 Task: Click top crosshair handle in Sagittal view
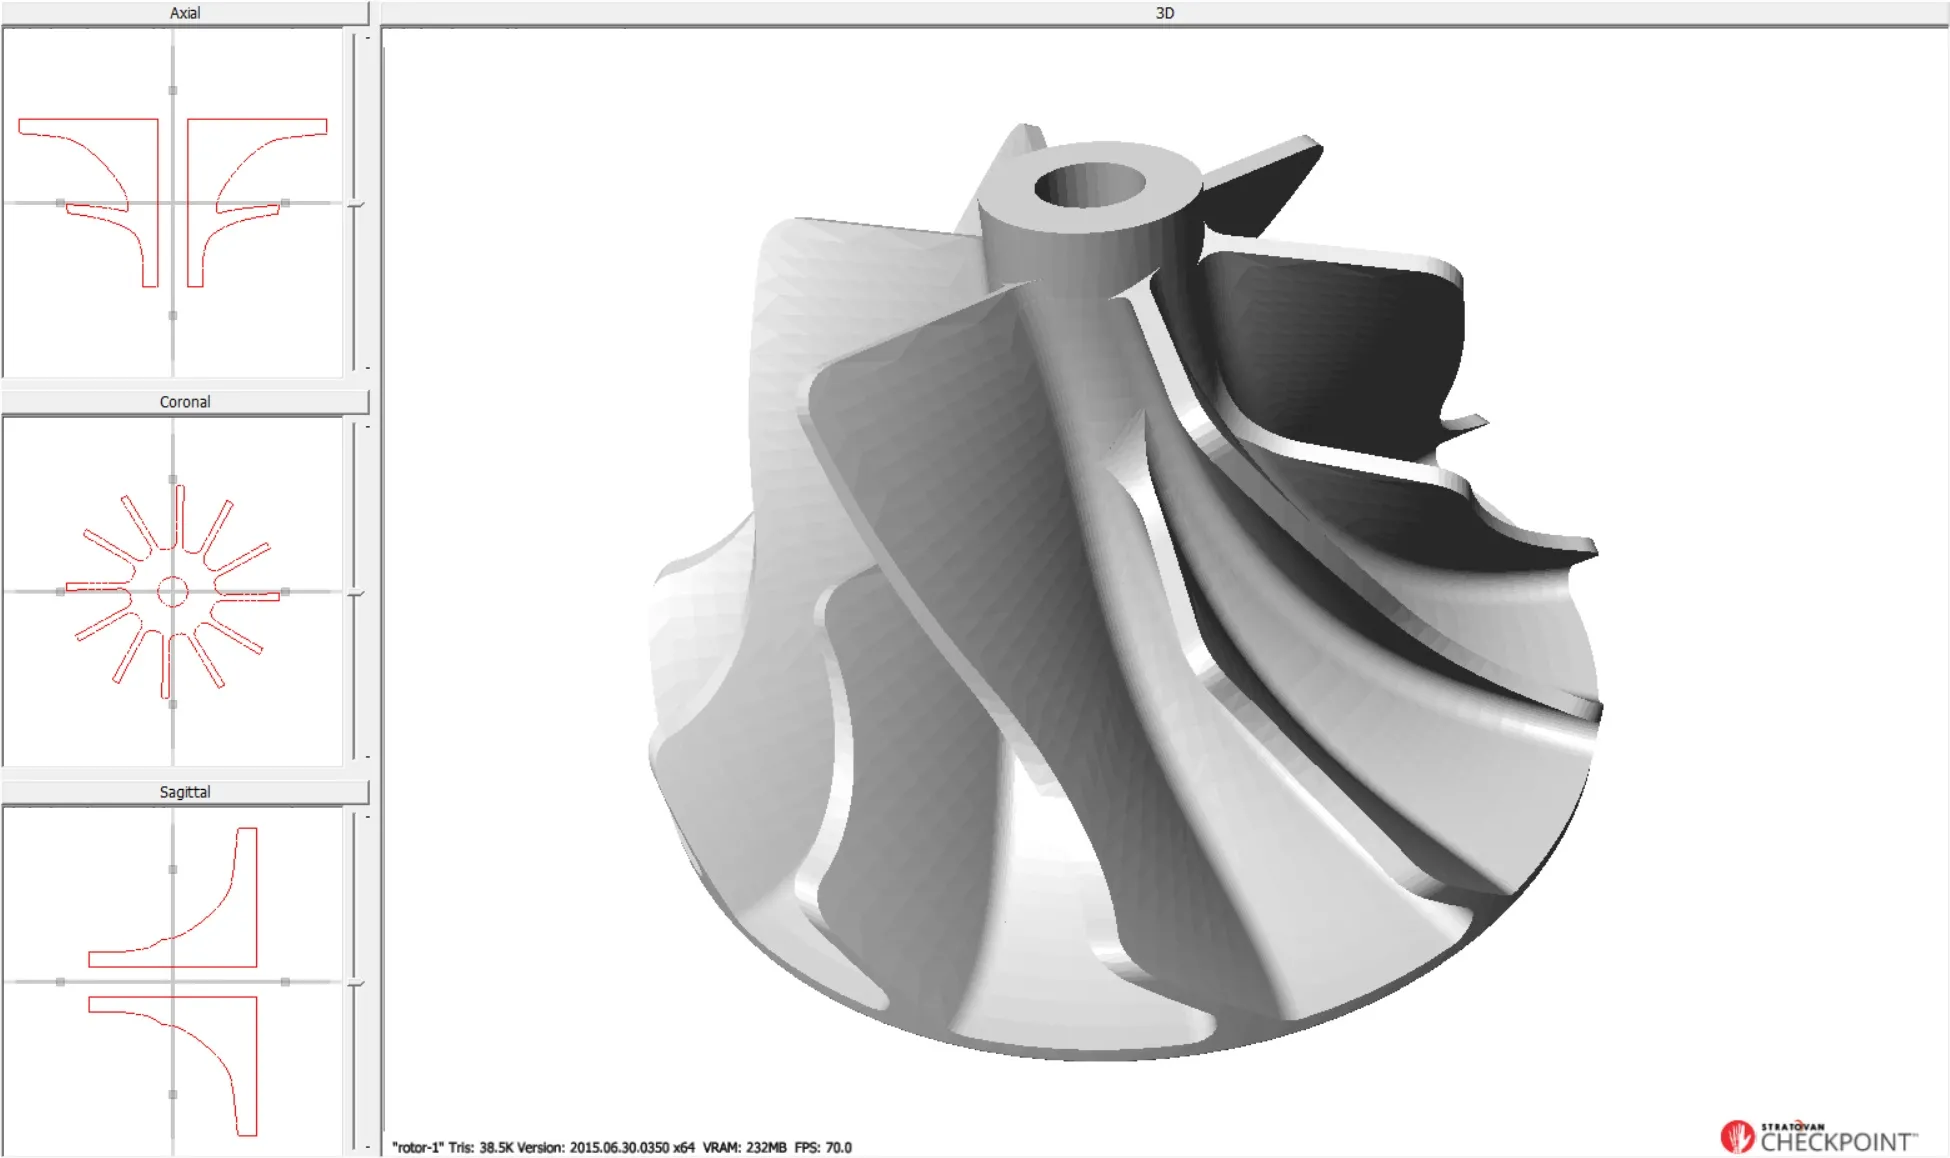click(173, 870)
